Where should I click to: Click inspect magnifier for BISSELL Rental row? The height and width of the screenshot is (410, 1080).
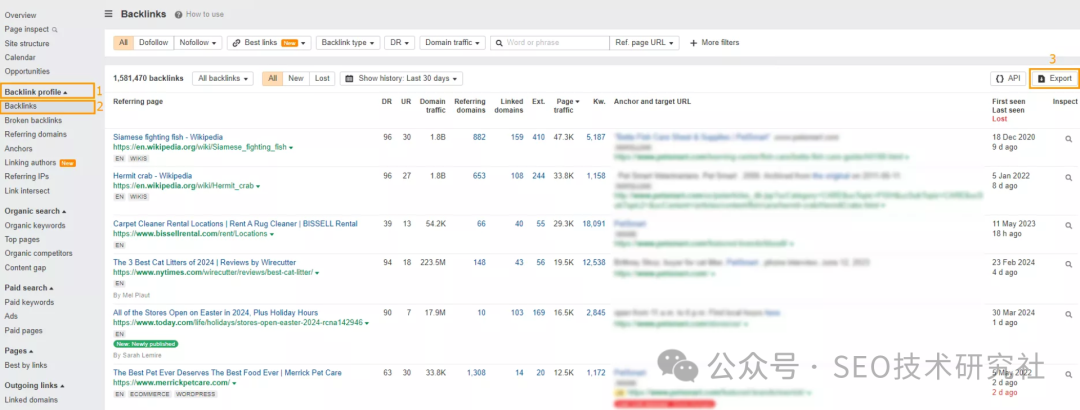click(1068, 224)
